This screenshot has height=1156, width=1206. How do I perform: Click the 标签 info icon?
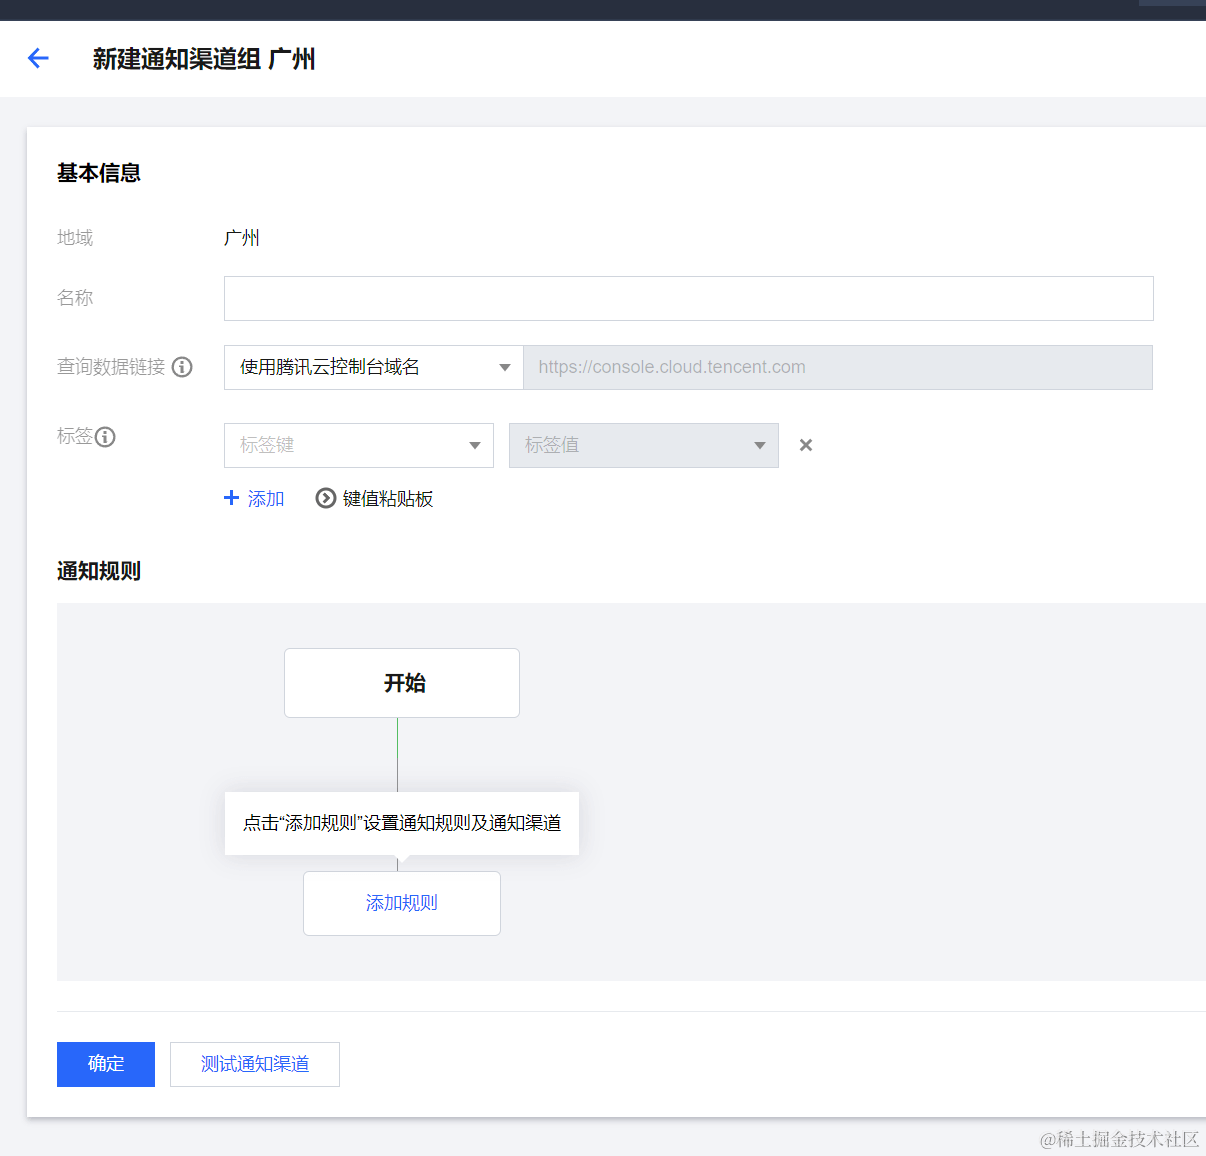click(105, 437)
